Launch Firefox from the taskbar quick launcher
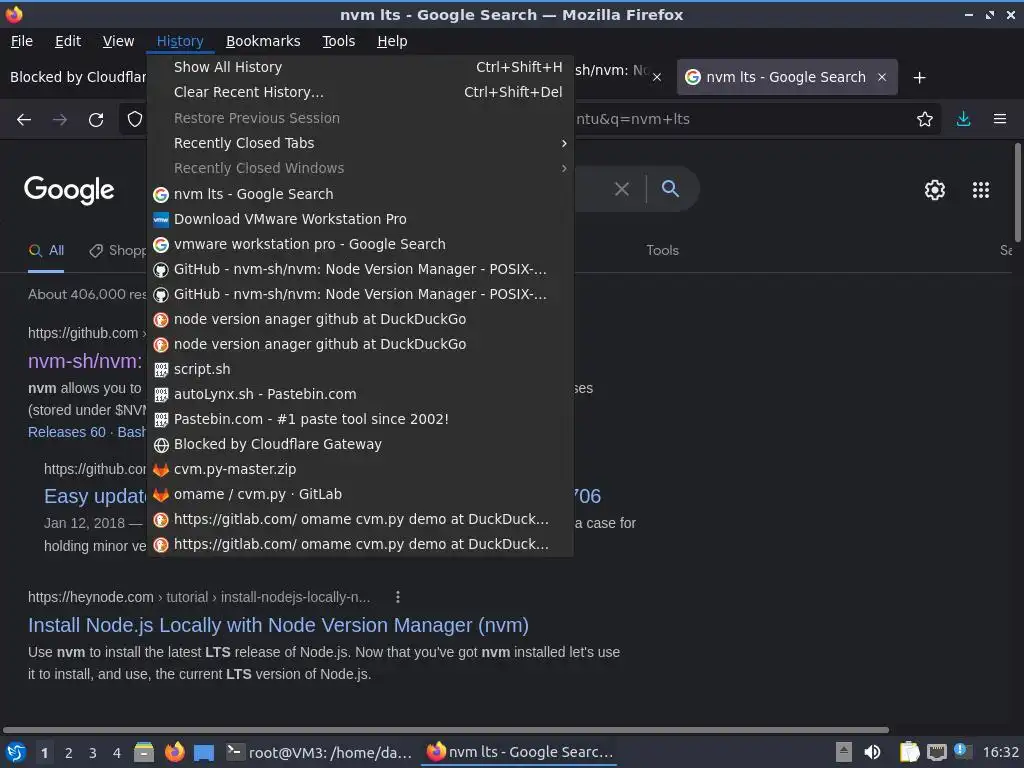The height and width of the screenshot is (768, 1024). point(174,752)
